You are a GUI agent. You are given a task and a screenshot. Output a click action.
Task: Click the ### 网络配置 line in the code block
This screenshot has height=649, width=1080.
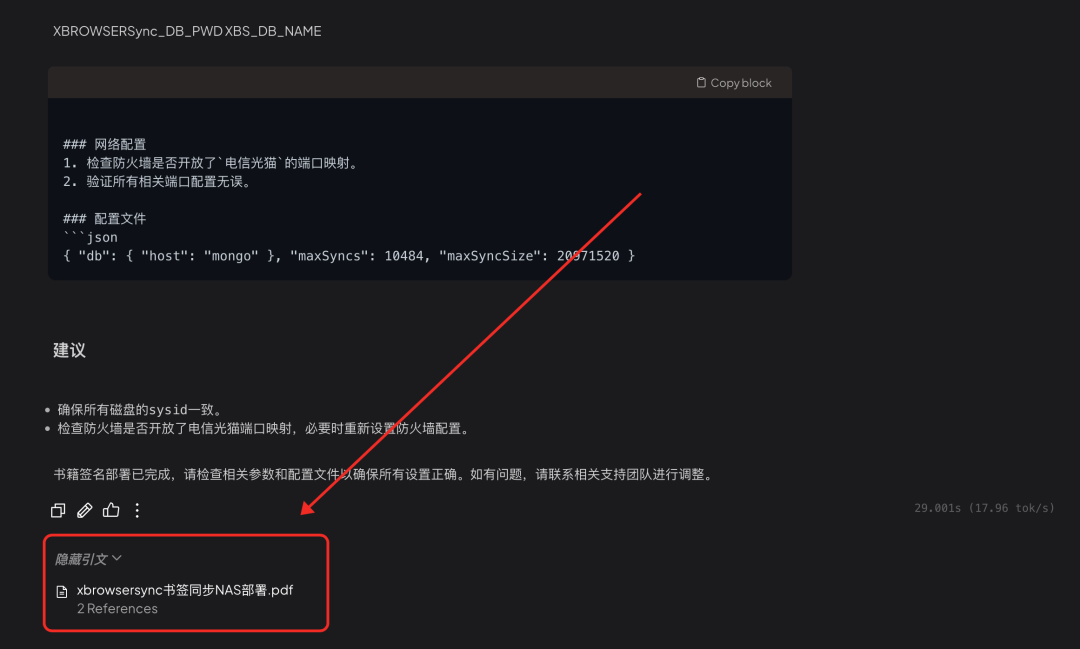click(x=105, y=145)
